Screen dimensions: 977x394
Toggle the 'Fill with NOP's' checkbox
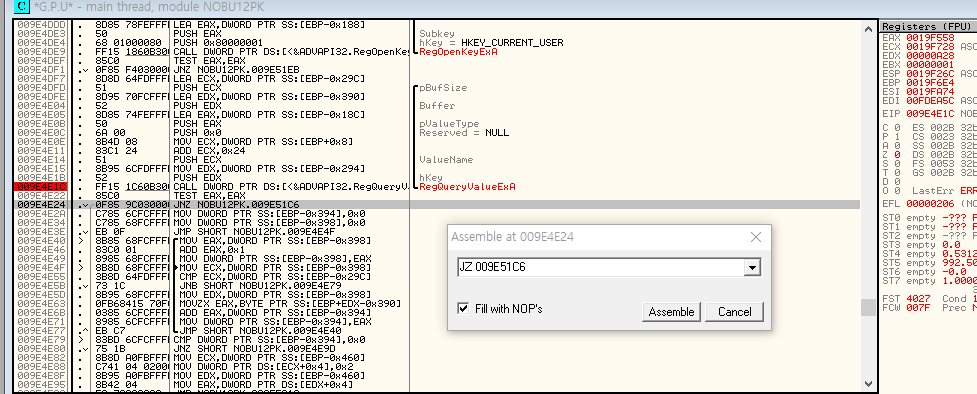[463, 308]
